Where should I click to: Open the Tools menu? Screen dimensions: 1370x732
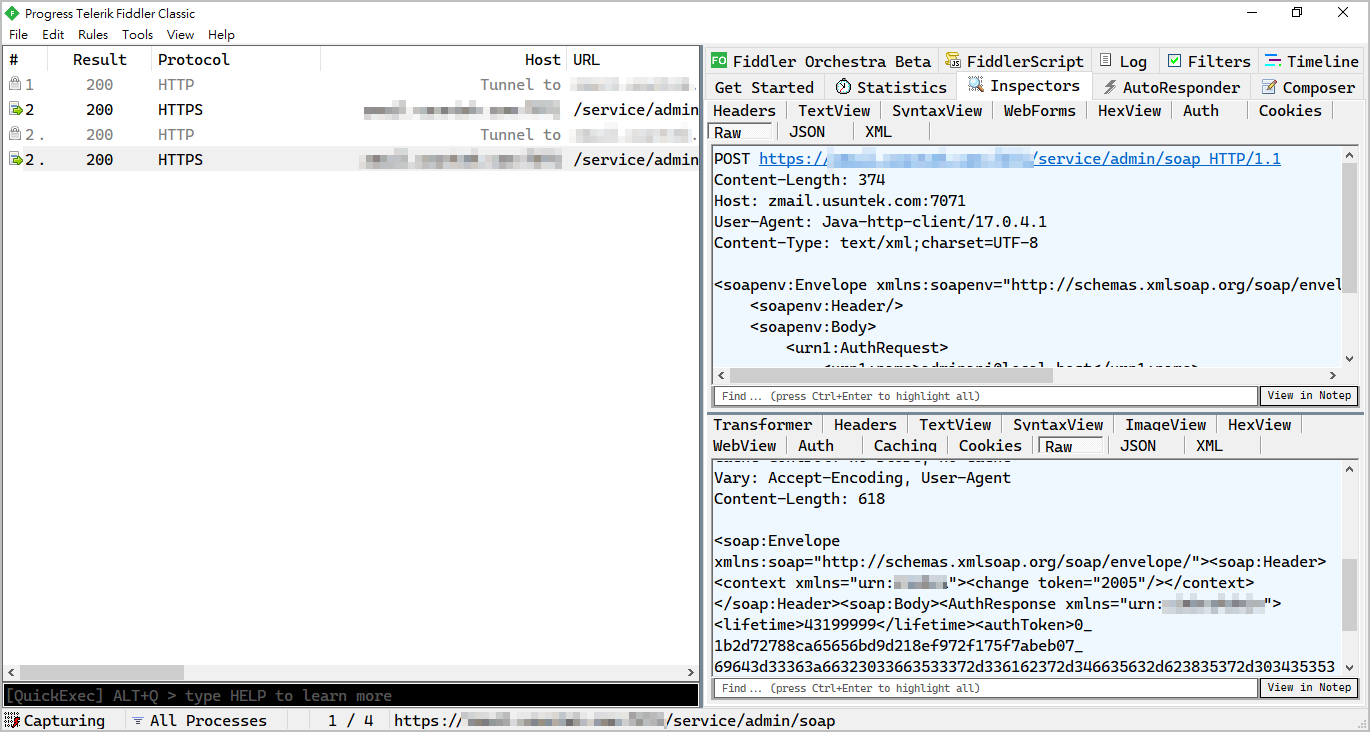pos(137,34)
